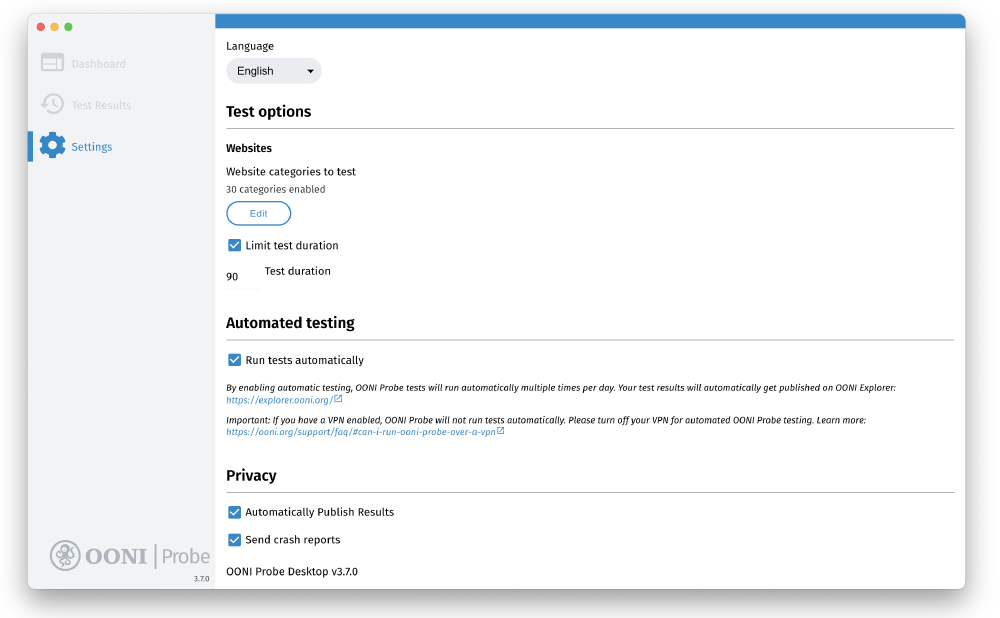1000x618 pixels.
Task: Disable Send crash reports
Action: (x=234, y=539)
